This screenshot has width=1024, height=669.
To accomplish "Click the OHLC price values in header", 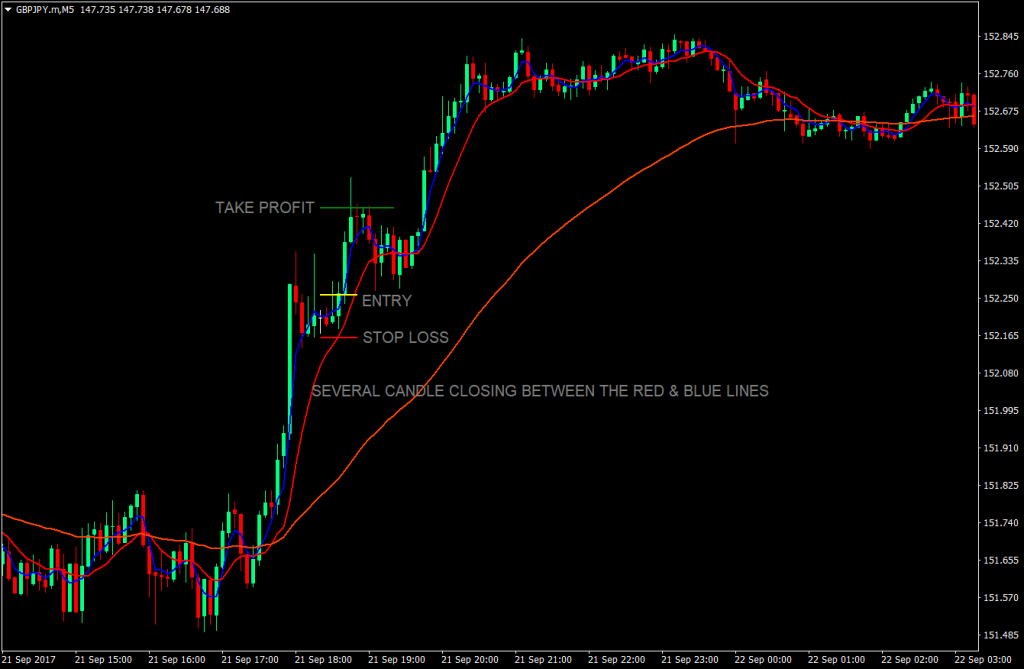I will pos(155,10).
